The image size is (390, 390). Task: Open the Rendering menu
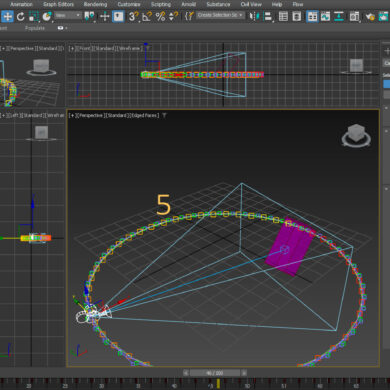click(95, 4)
